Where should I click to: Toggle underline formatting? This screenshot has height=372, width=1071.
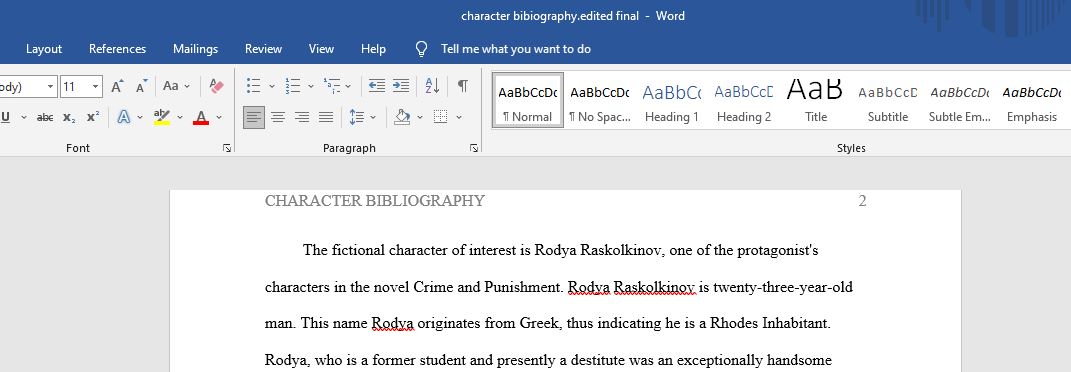click(6, 117)
